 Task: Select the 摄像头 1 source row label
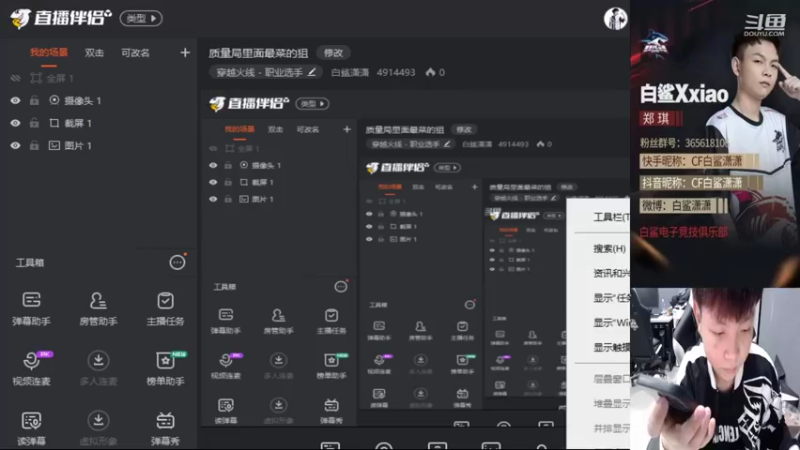[x=83, y=101]
